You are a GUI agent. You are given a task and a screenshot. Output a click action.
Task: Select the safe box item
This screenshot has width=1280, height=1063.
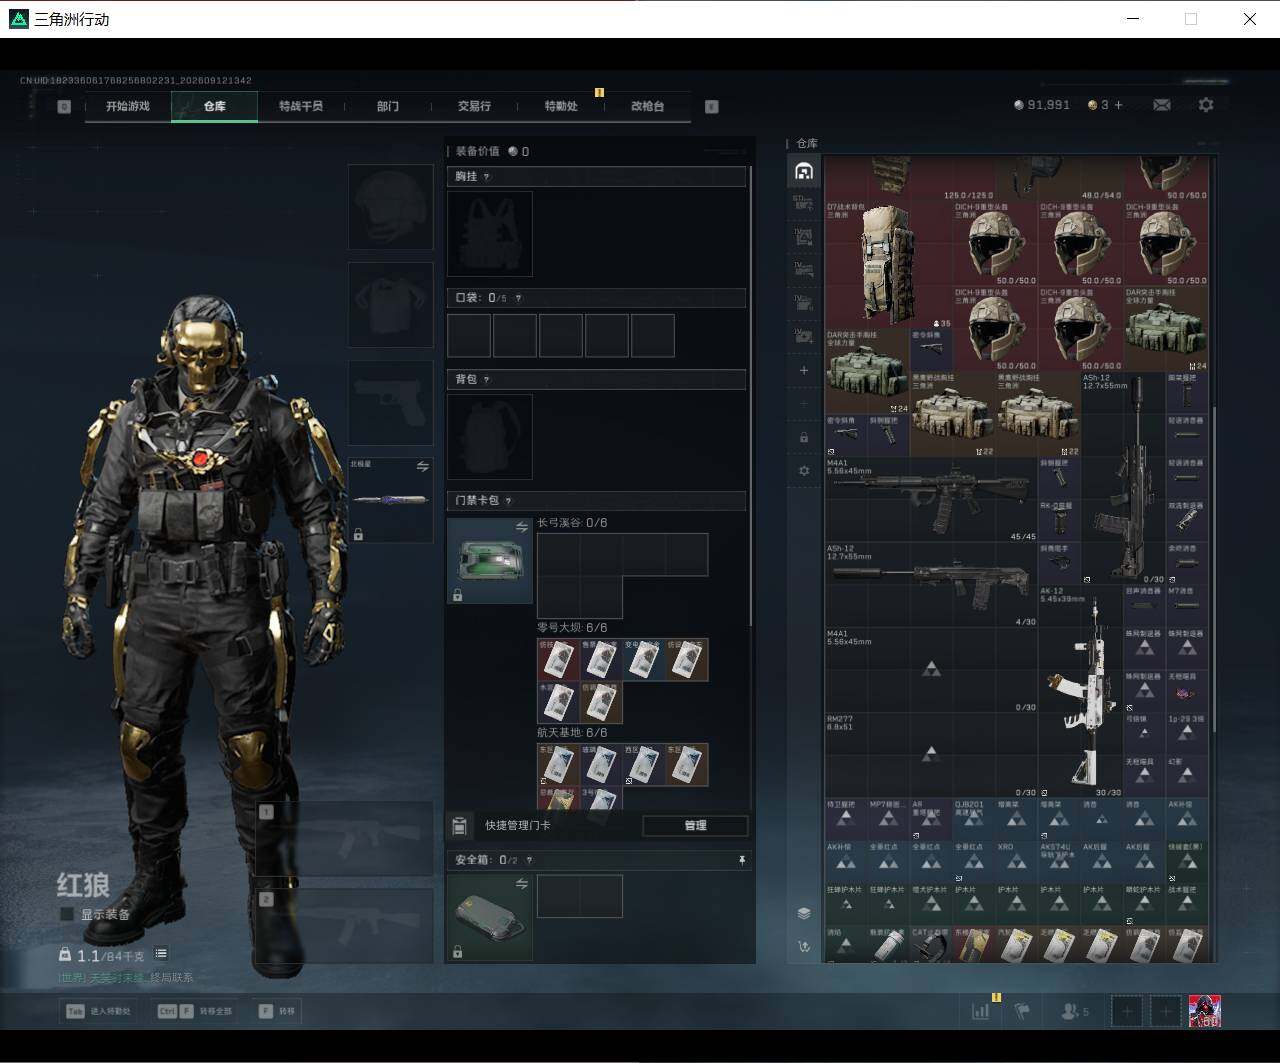point(490,918)
